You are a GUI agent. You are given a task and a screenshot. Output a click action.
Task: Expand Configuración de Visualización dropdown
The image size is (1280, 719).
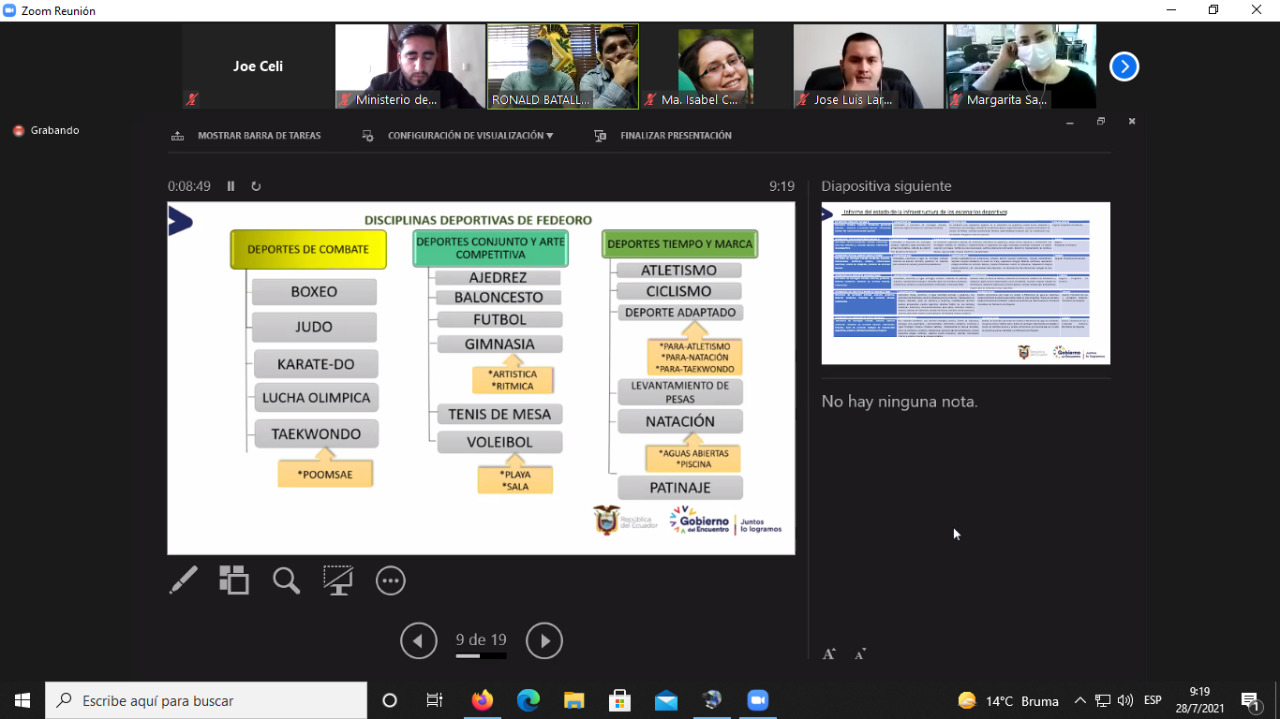[469, 136]
